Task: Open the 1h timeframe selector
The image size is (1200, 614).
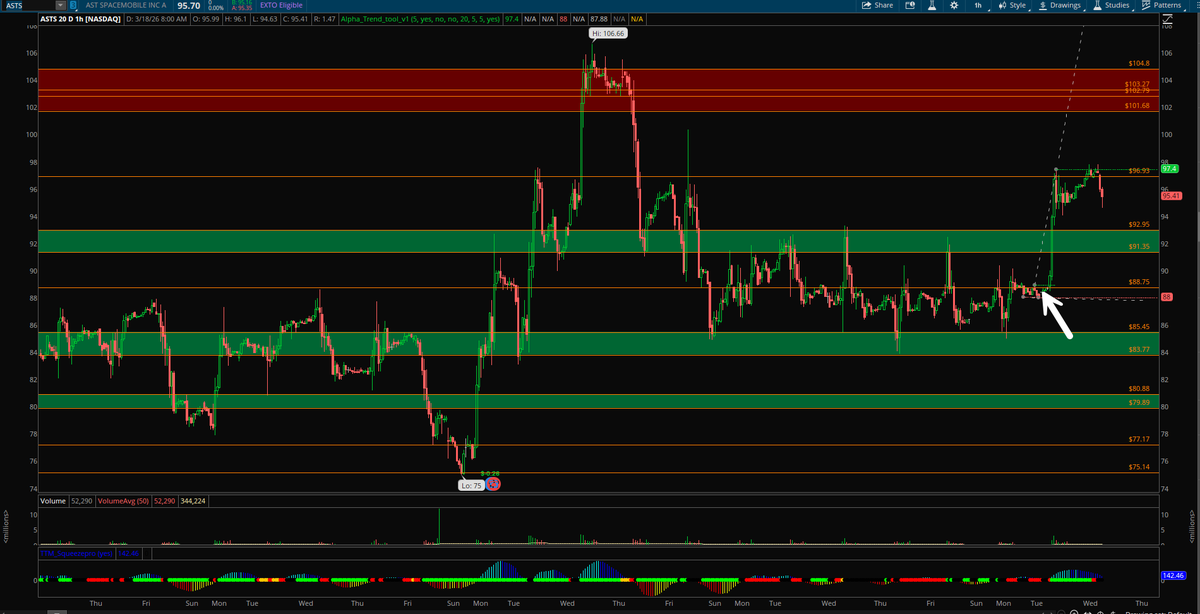Action: [x=978, y=5]
